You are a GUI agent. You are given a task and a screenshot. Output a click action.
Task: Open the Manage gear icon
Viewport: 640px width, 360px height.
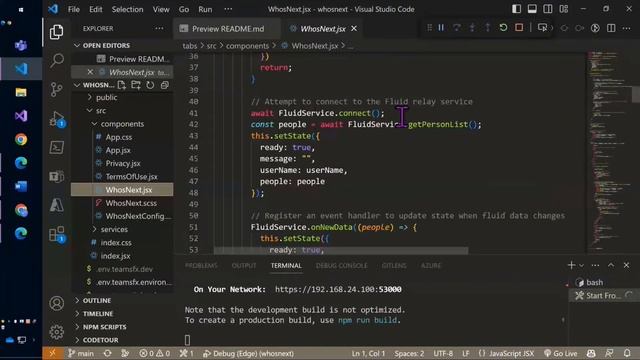coord(57,332)
